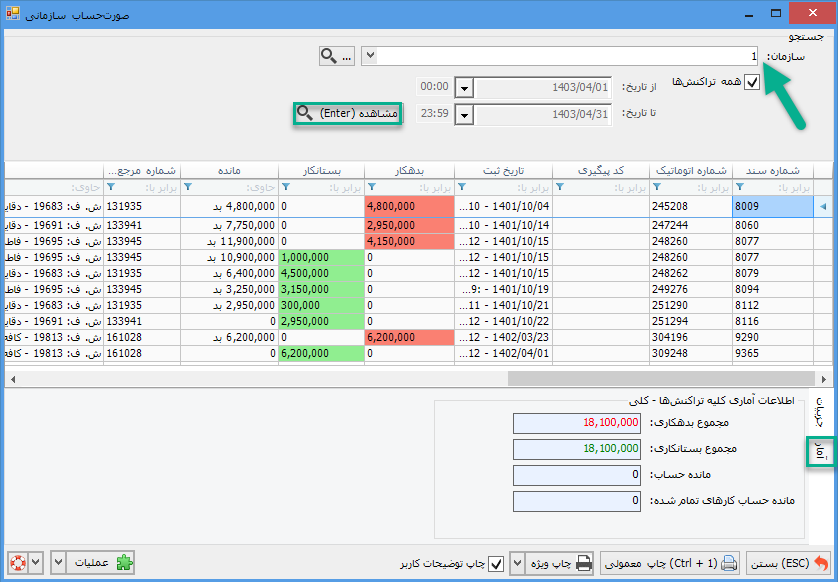This screenshot has width=838, height=582.
Task: Click the مانده حساب value field
Action: 577,475
